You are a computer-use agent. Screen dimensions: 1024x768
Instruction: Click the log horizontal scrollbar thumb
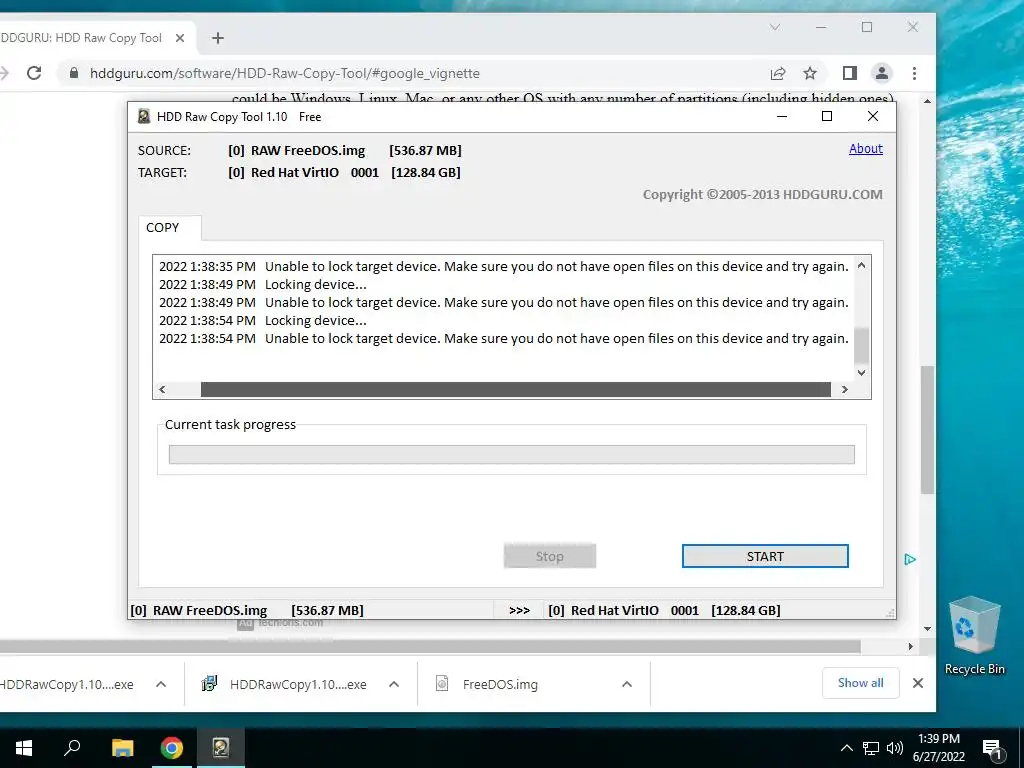[515, 389]
